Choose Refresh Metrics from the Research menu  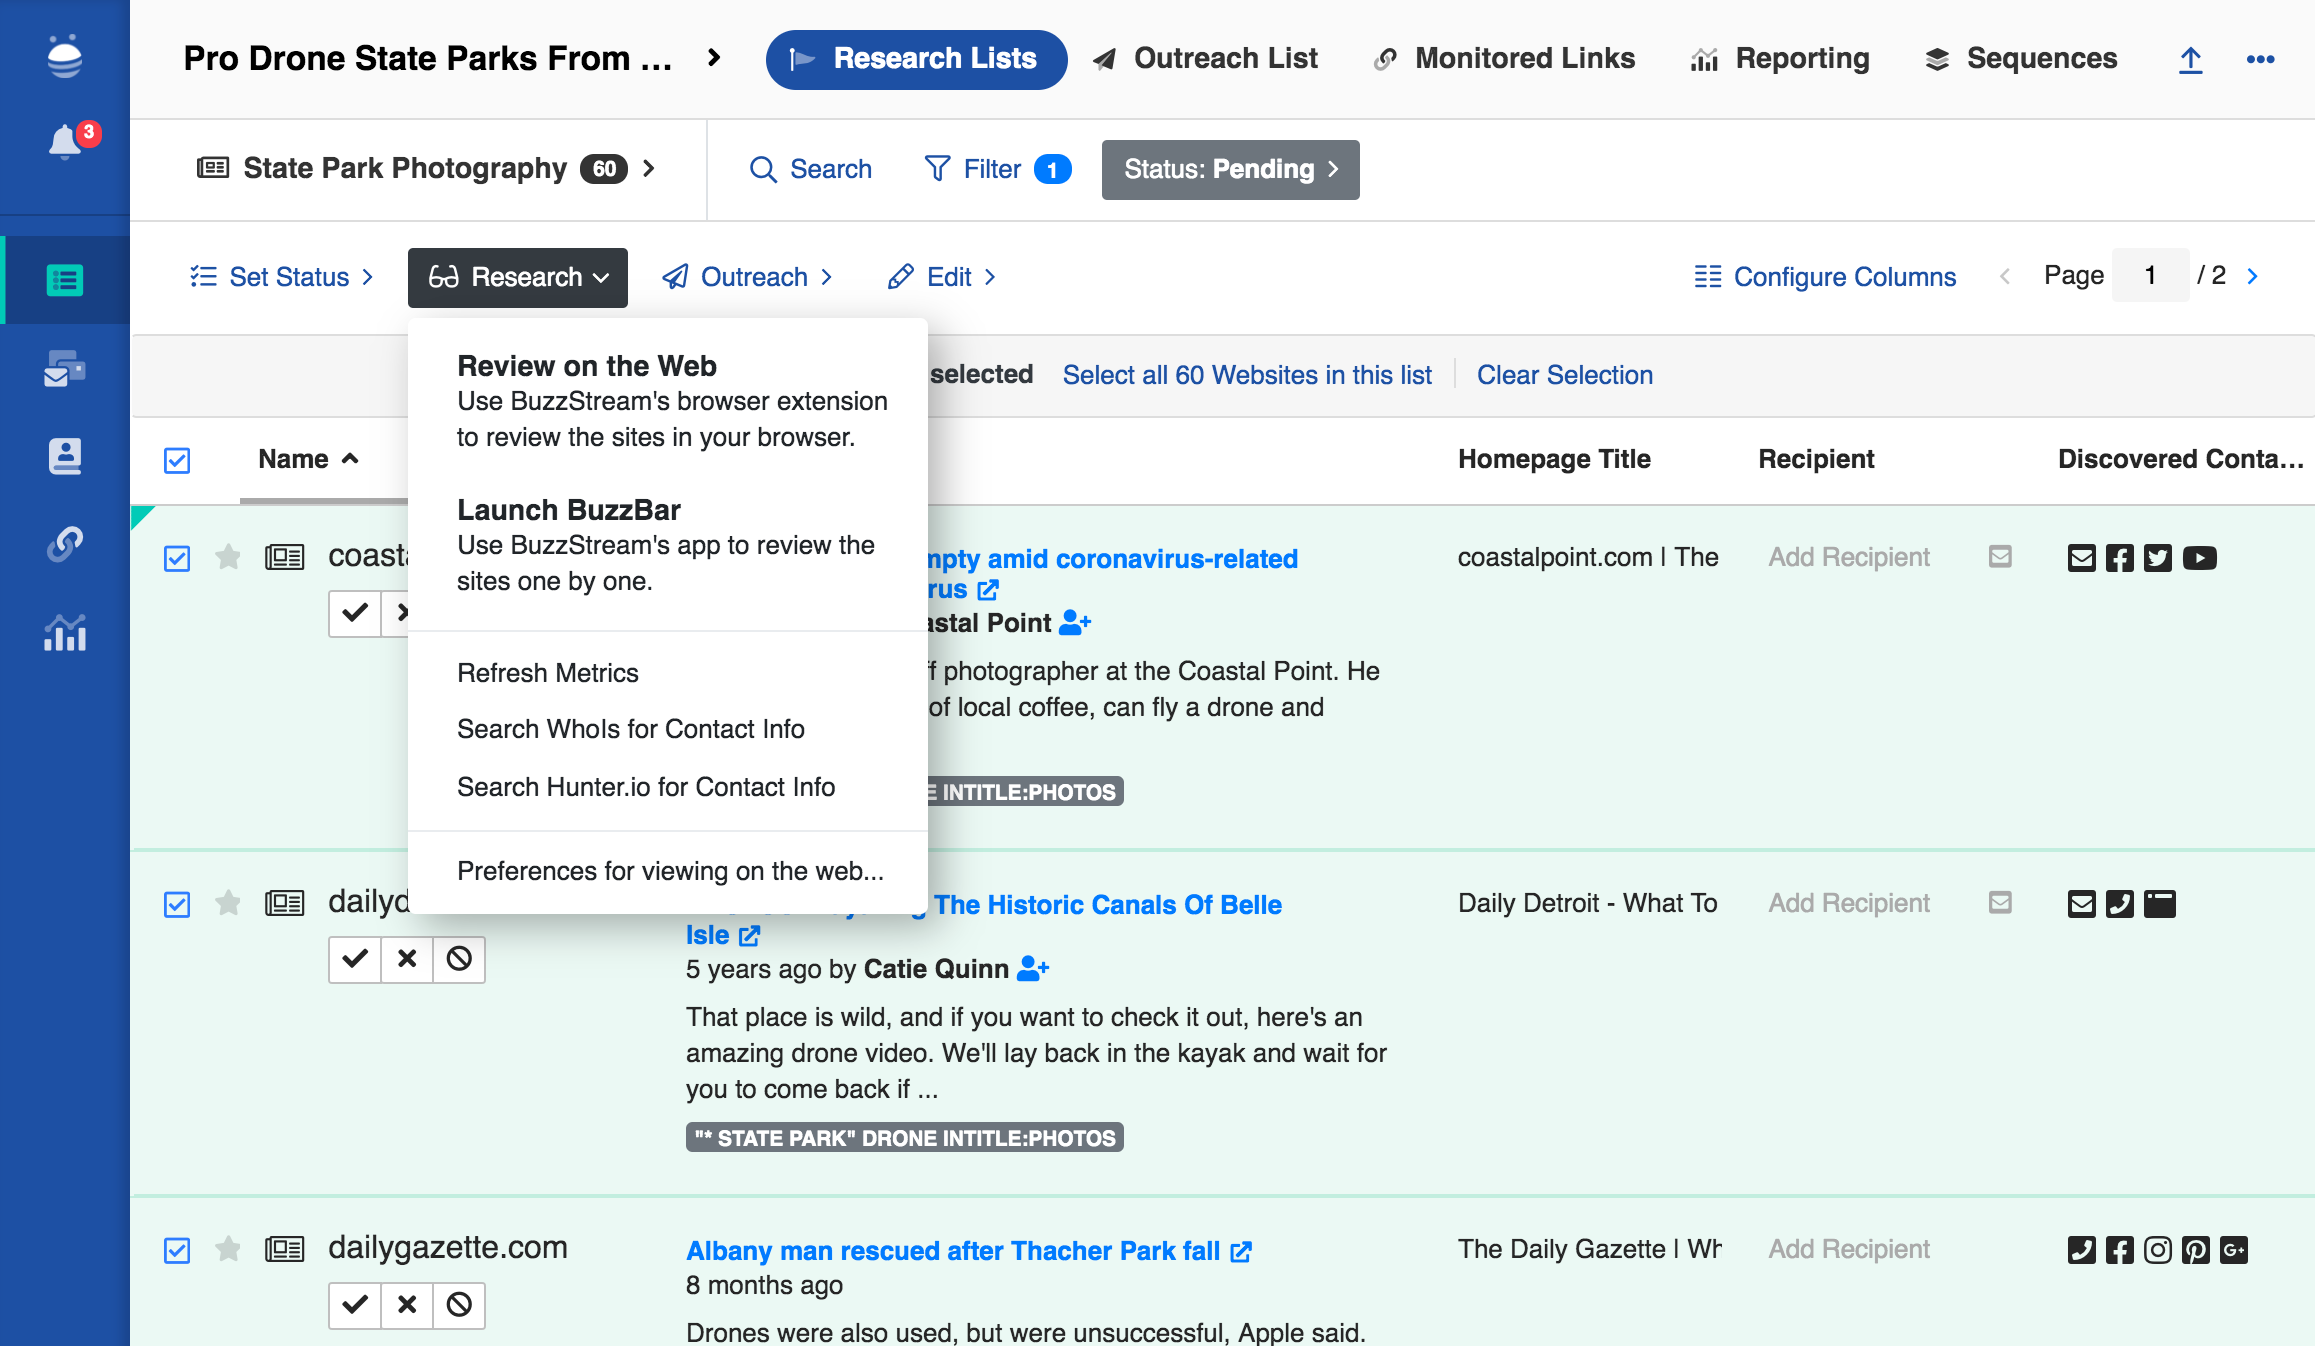547,673
